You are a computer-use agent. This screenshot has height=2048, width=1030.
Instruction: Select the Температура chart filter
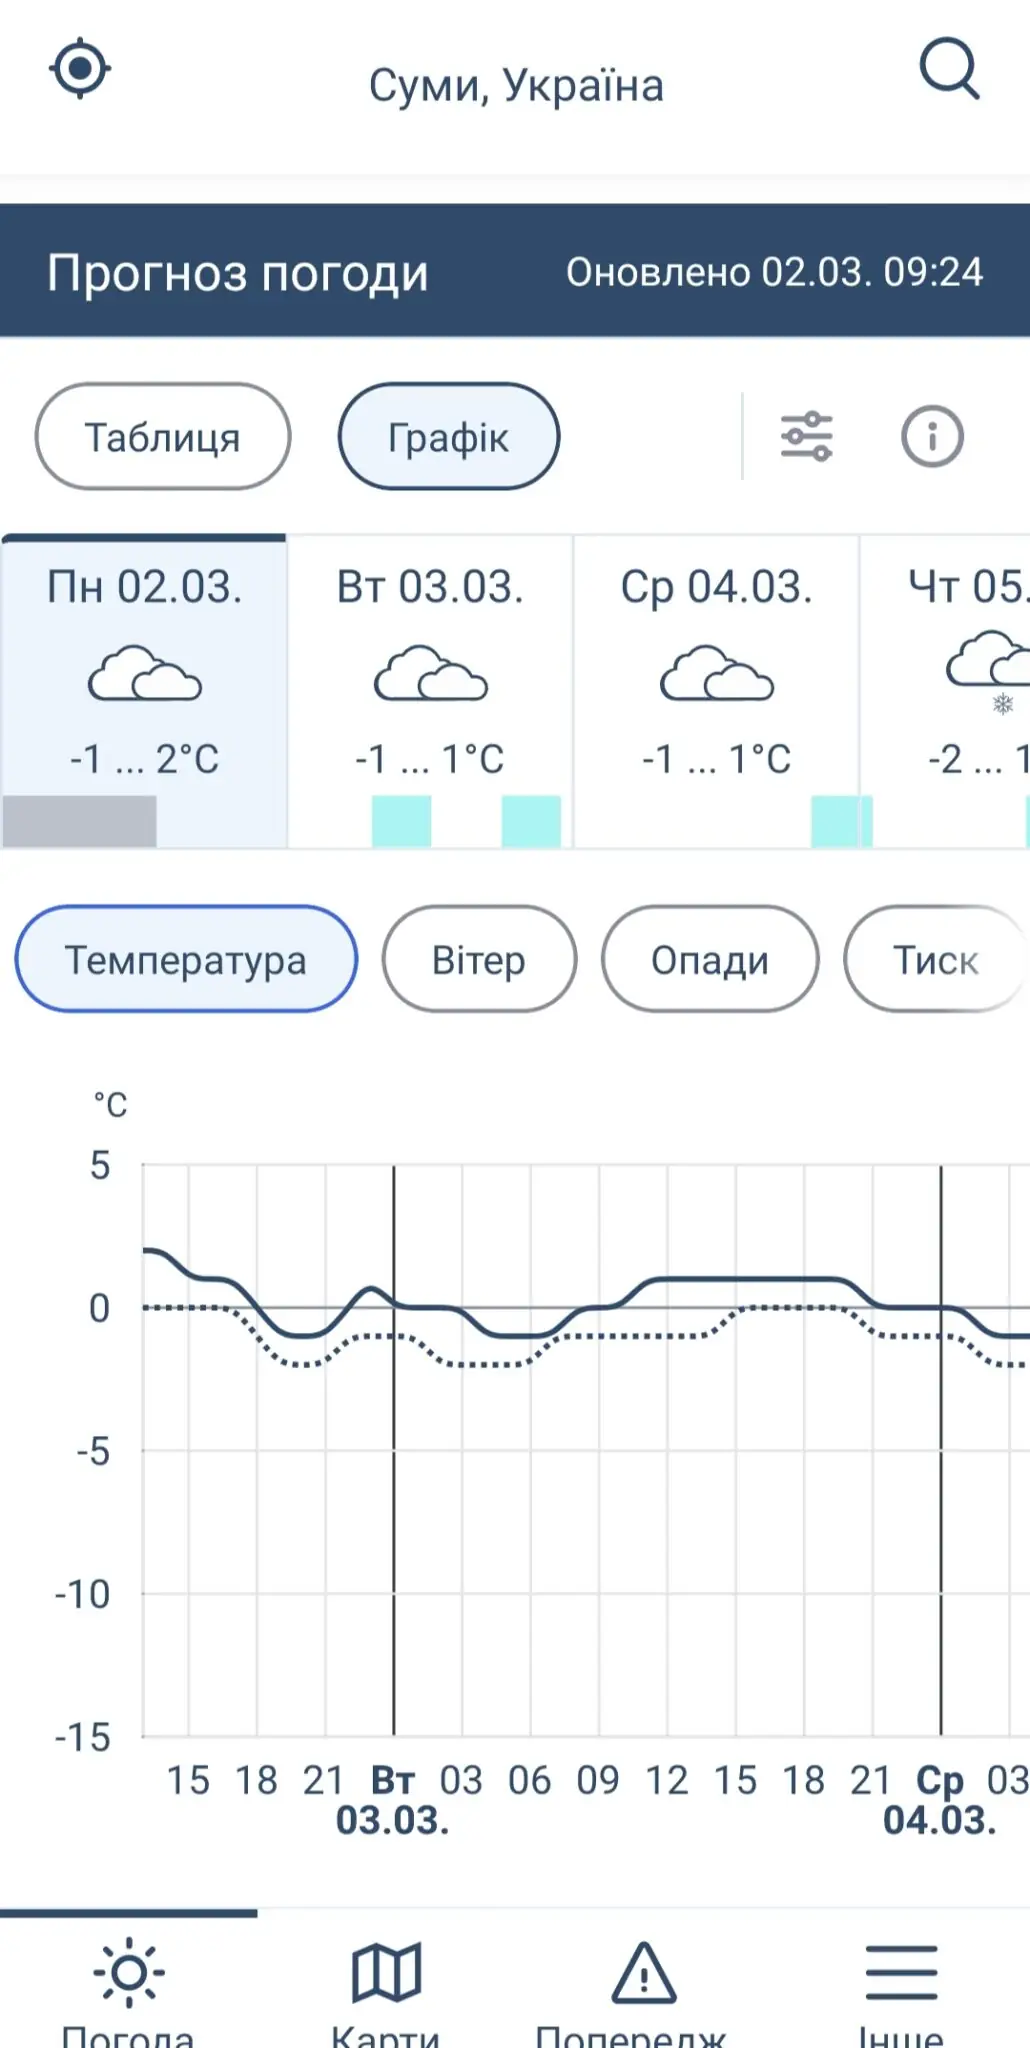[186, 959]
